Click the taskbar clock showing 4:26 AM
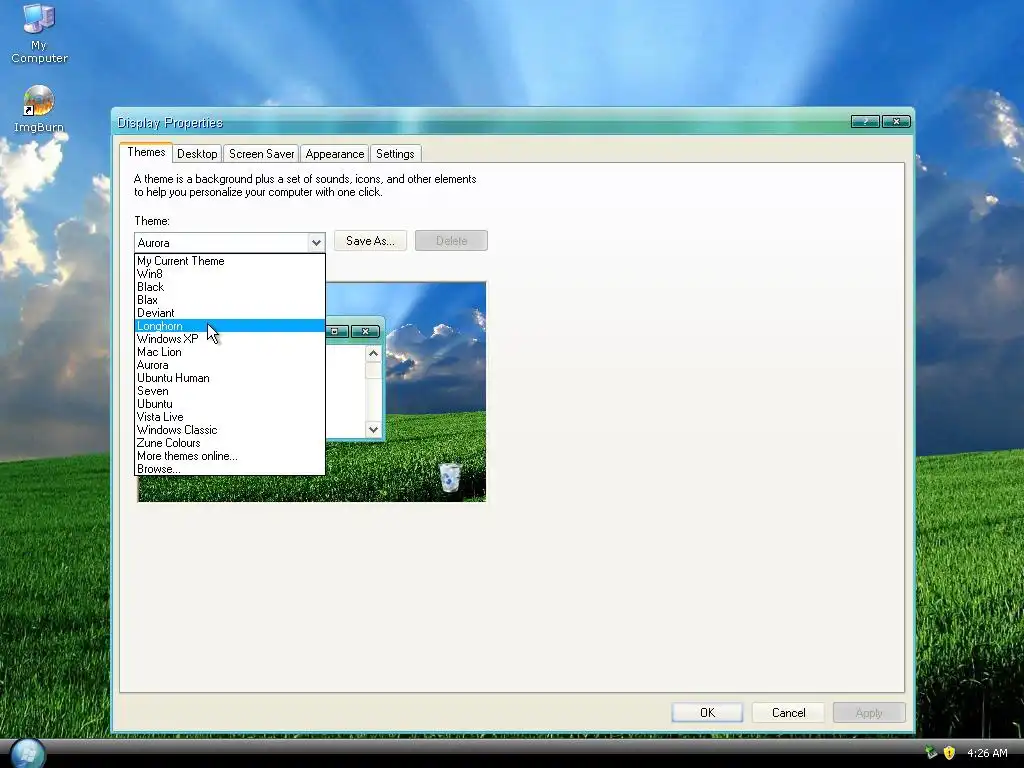Screen dimensions: 1024x768 point(987,753)
